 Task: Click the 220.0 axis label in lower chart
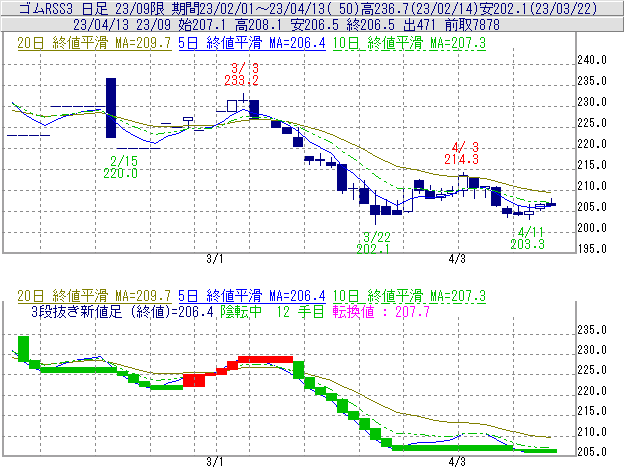[x=592, y=391]
